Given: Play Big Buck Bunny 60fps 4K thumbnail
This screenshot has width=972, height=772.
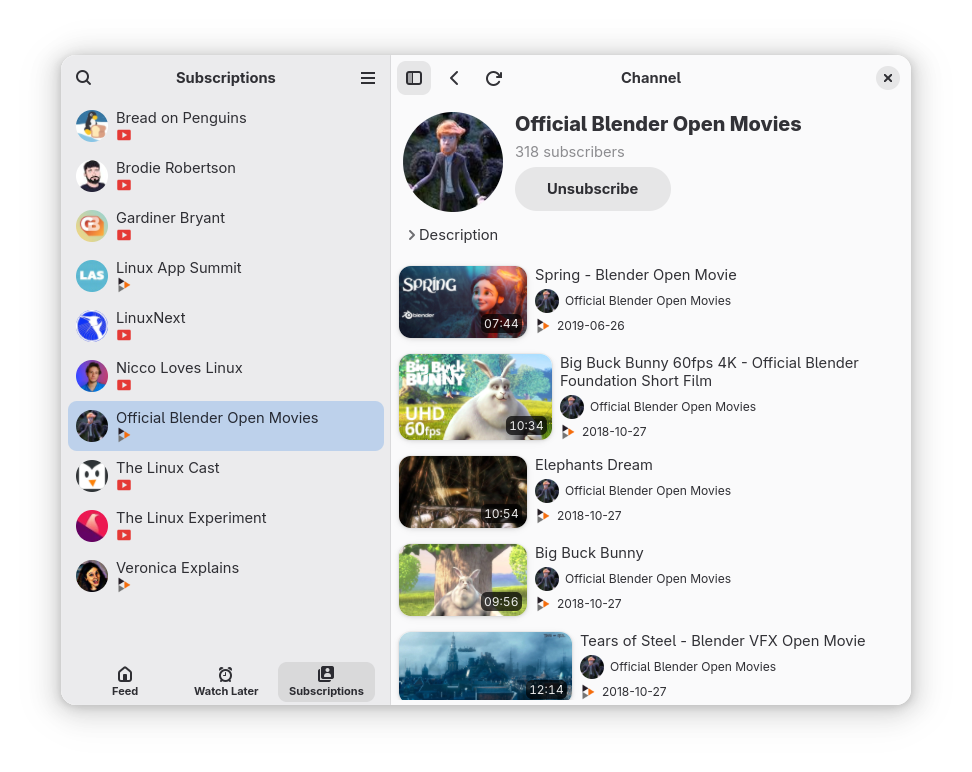Looking at the screenshot, I should pyautogui.click(x=475, y=397).
